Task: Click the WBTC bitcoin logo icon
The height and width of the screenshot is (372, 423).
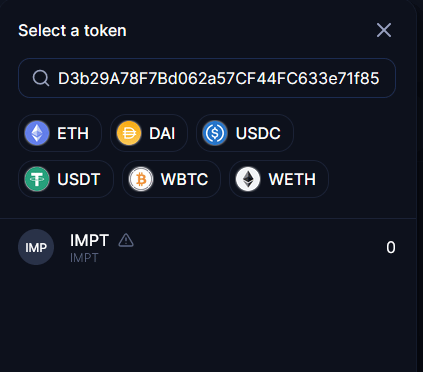Action: 141,179
